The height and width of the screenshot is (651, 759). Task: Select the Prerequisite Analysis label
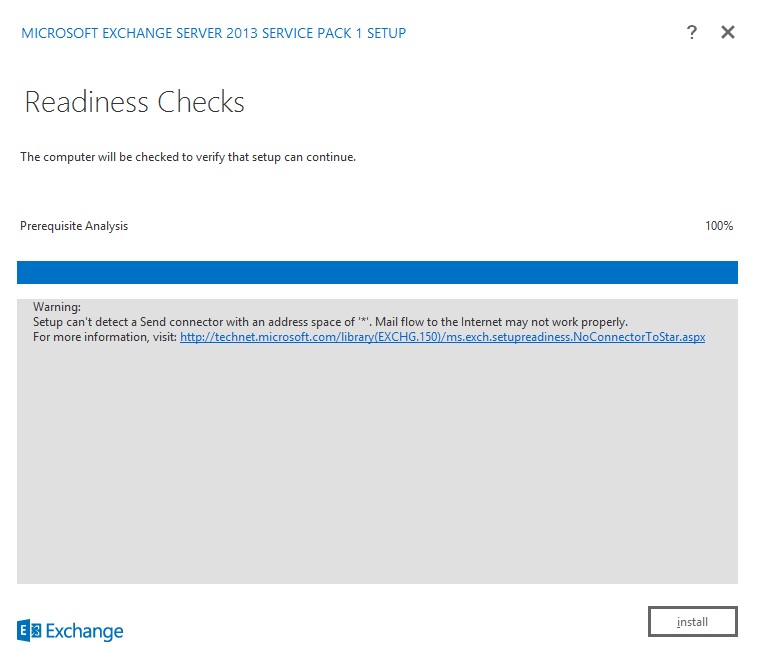click(74, 226)
